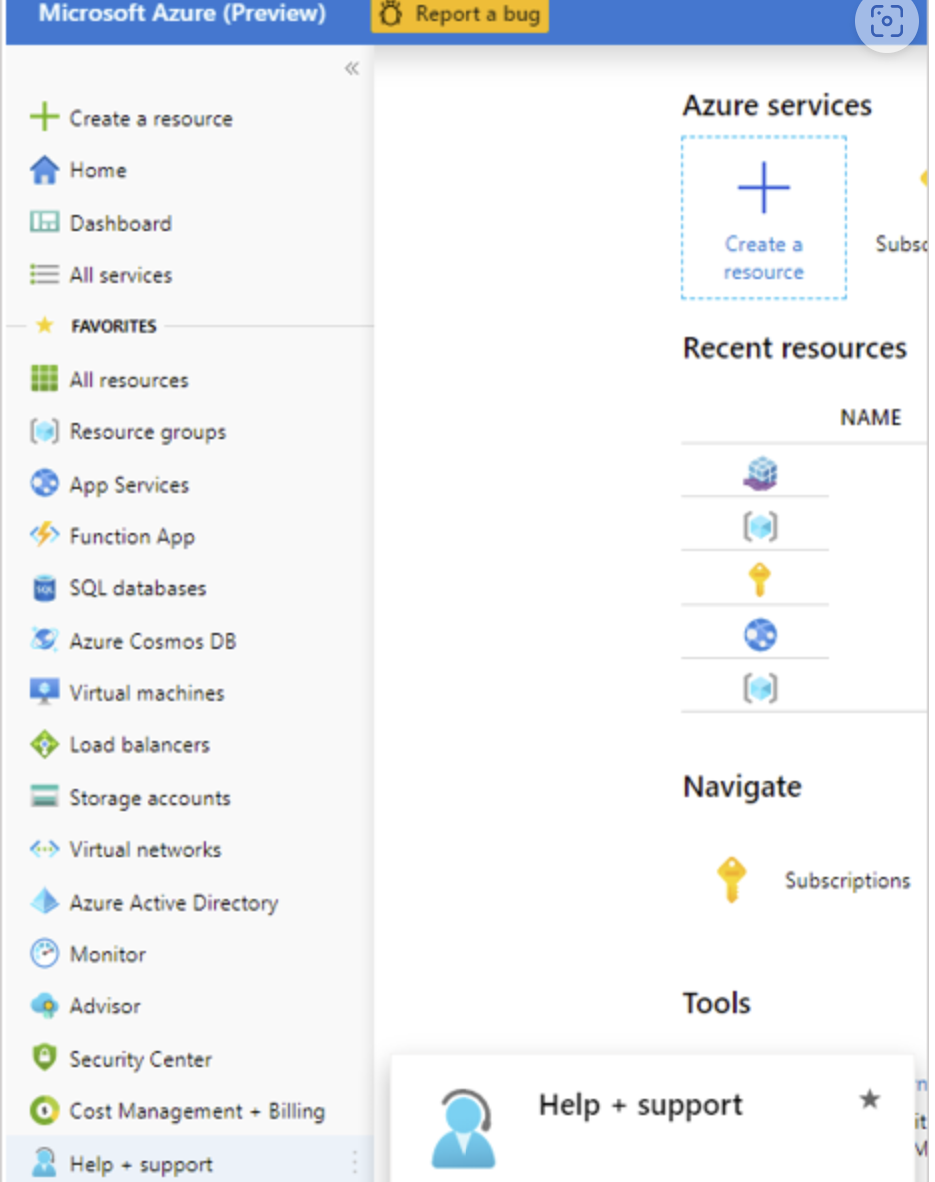The width and height of the screenshot is (935, 1182).
Task: Click the Azure Cosmos DB planet icon
Action: (44, 640)
